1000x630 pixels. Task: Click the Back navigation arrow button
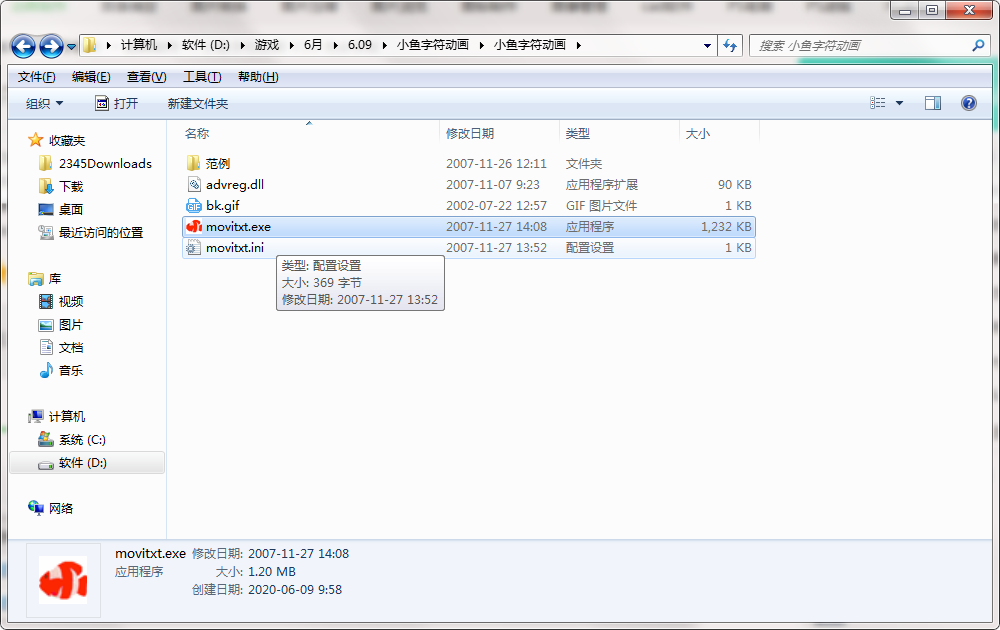point(24,46)
